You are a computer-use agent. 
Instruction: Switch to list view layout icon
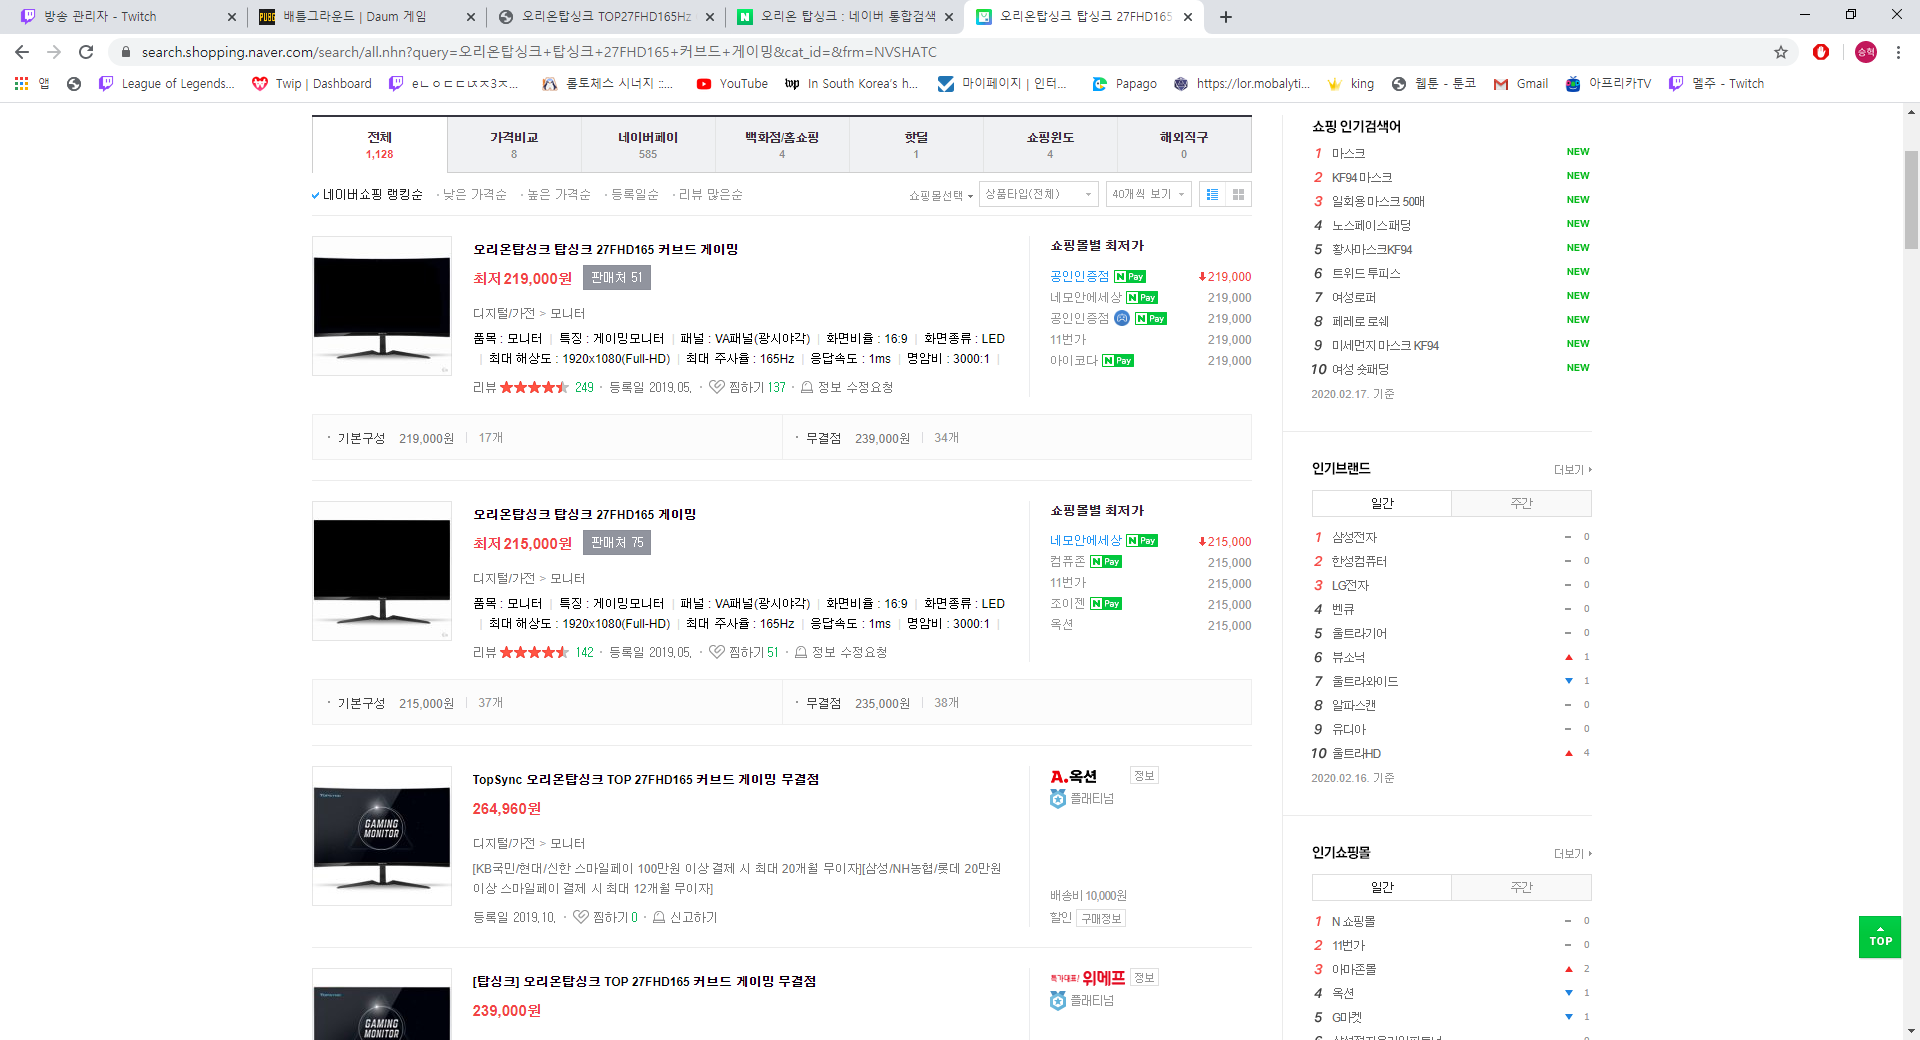[x=1212, y=195]
